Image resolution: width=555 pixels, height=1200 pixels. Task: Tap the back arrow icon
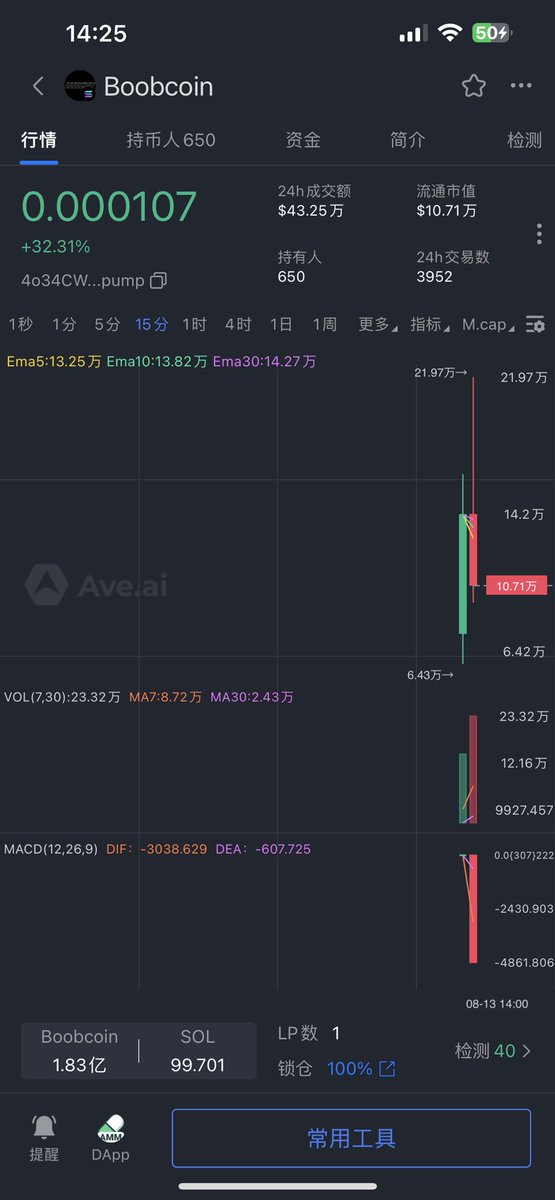click(x=38, y=86)
